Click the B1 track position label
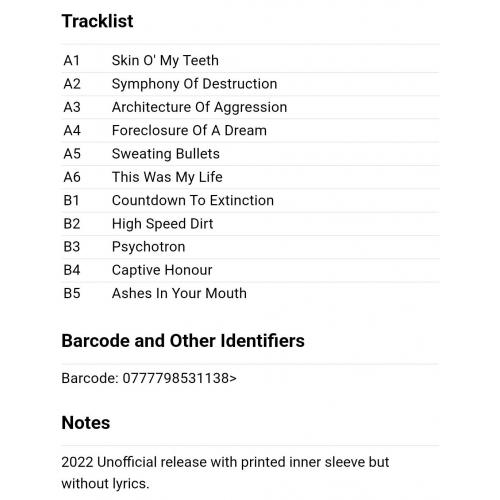The width and height of the screenshot is (500, 500). tap(72, 201)
